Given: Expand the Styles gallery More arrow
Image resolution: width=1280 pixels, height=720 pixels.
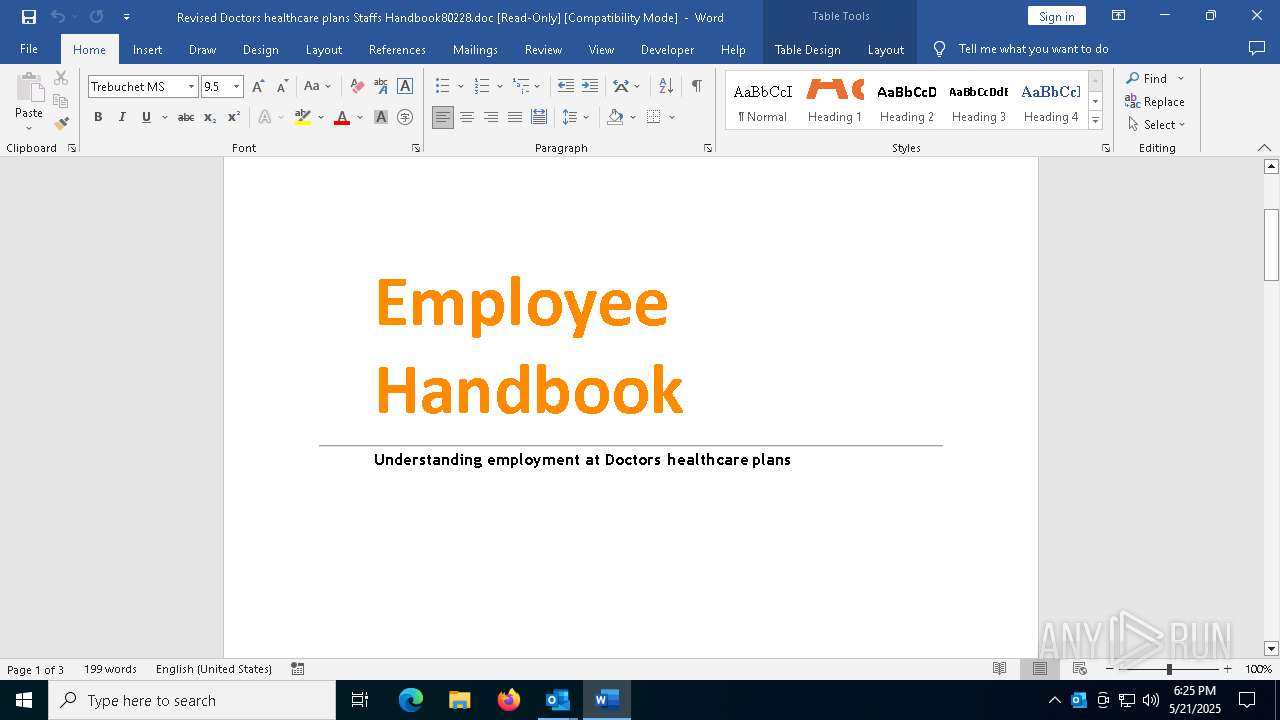Looking at the screenshot, I should pyautogui.click(x=1095, y=121).
